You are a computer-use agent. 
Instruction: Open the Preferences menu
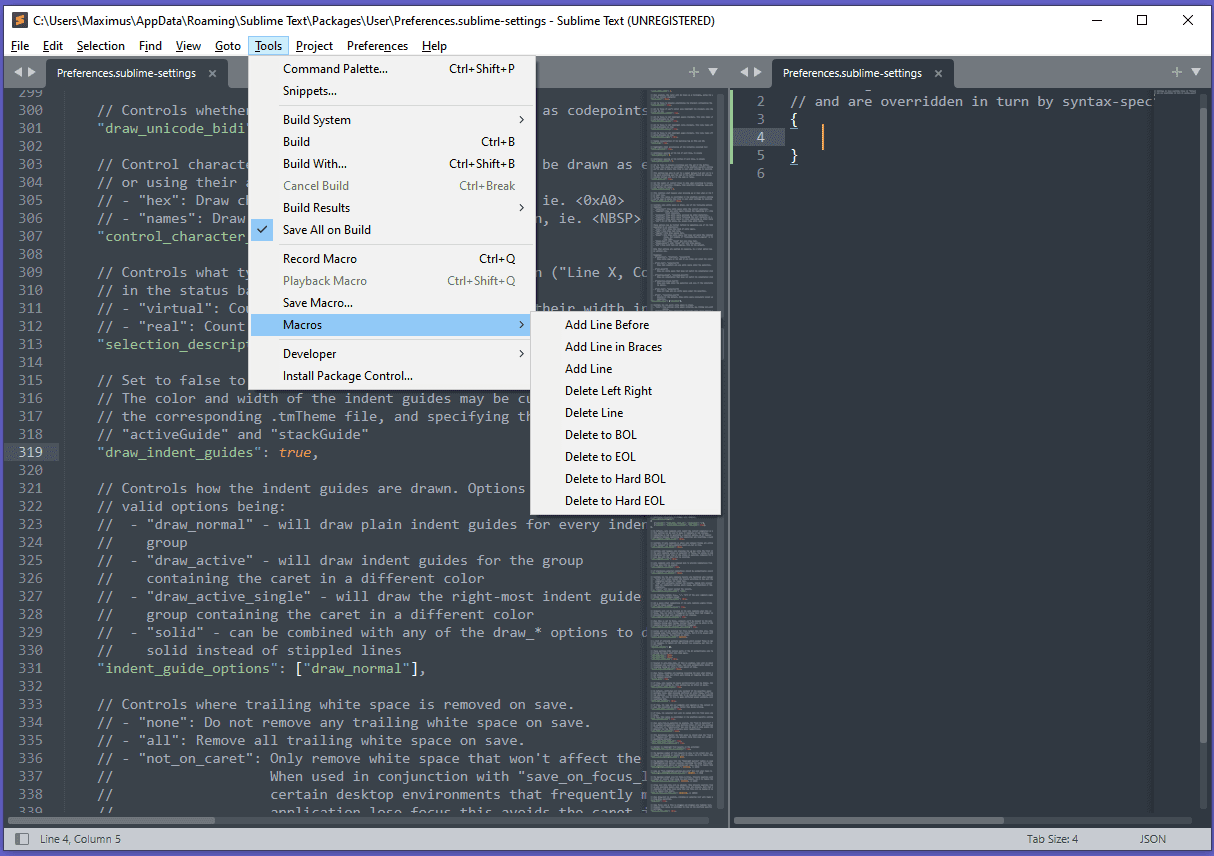click(377, 46)
